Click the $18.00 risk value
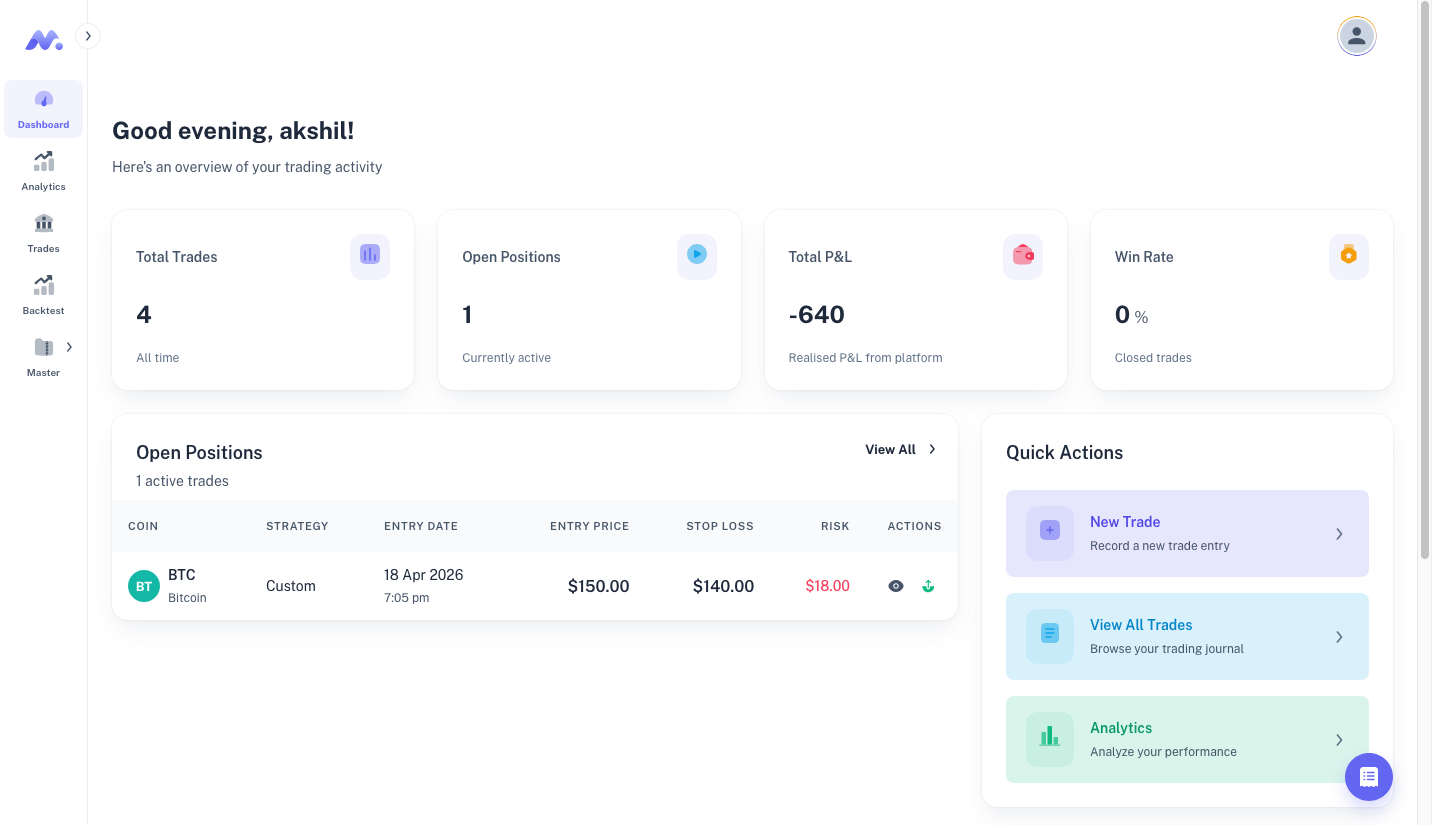The height and width of the screenshot is (825, 1432). 828,586
